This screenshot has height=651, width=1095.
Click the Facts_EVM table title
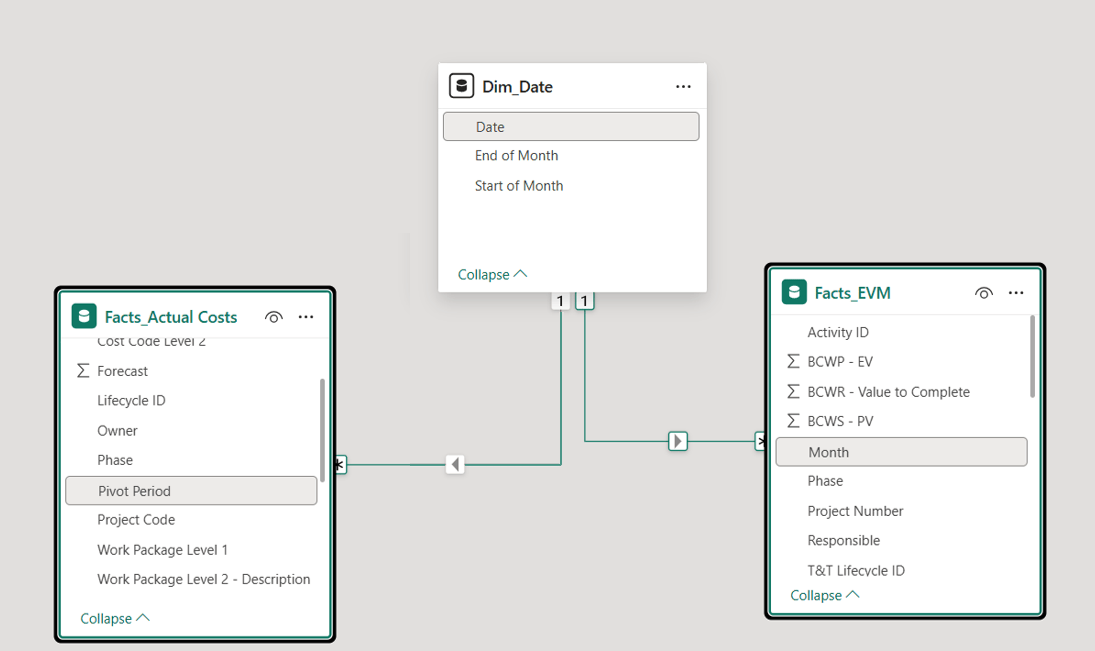pos(853,293)
